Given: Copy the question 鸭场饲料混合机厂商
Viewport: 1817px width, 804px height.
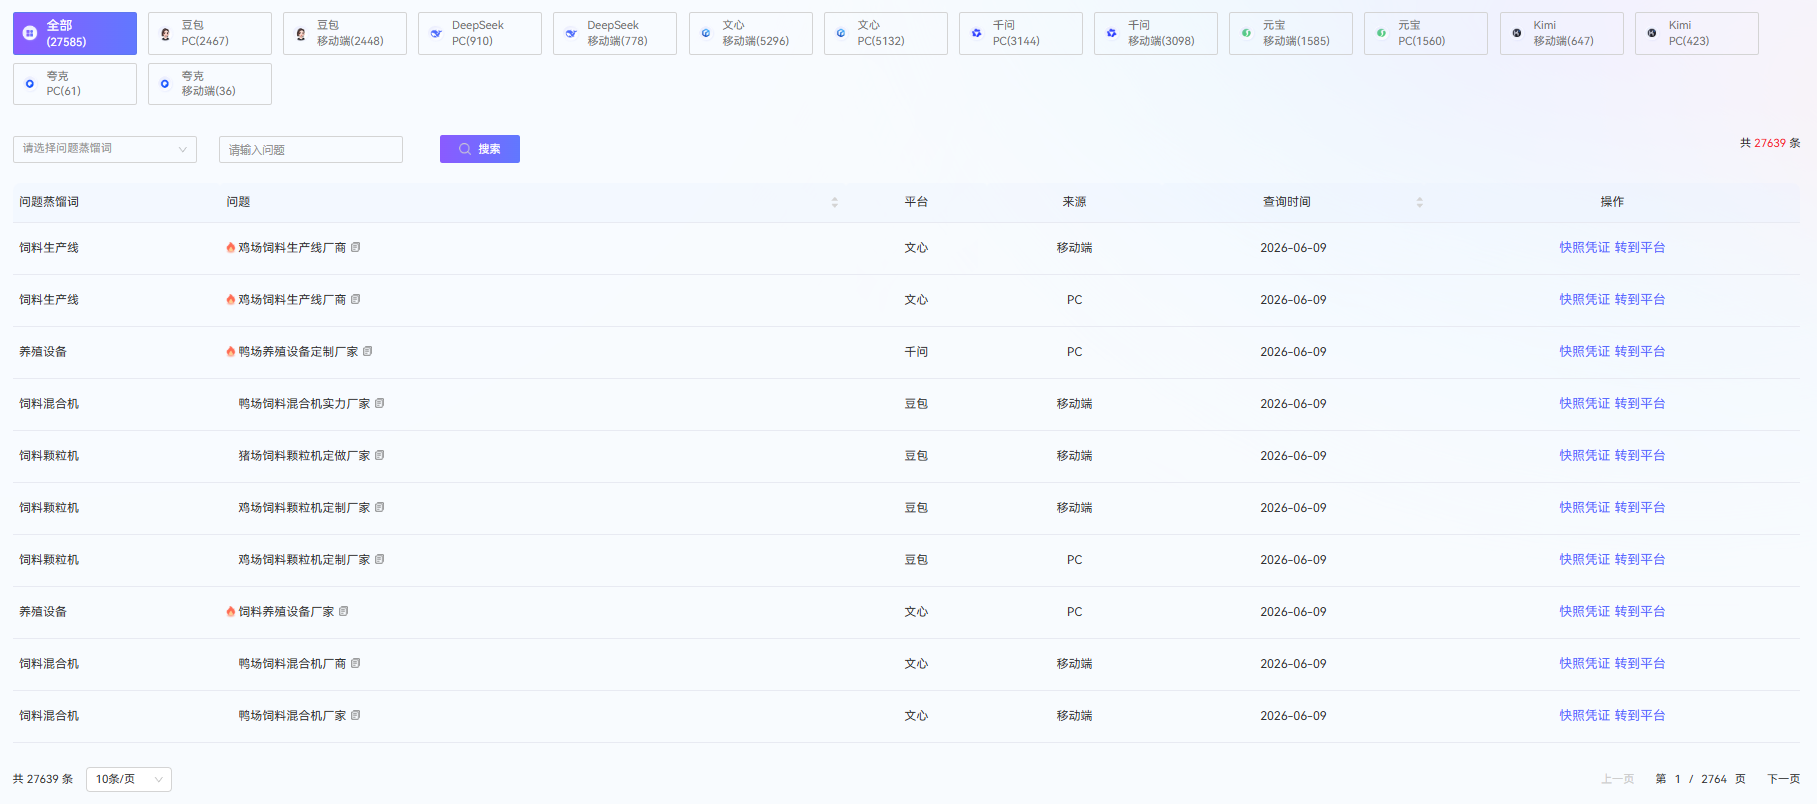Looking at the screenshot, I should (356, 663).
